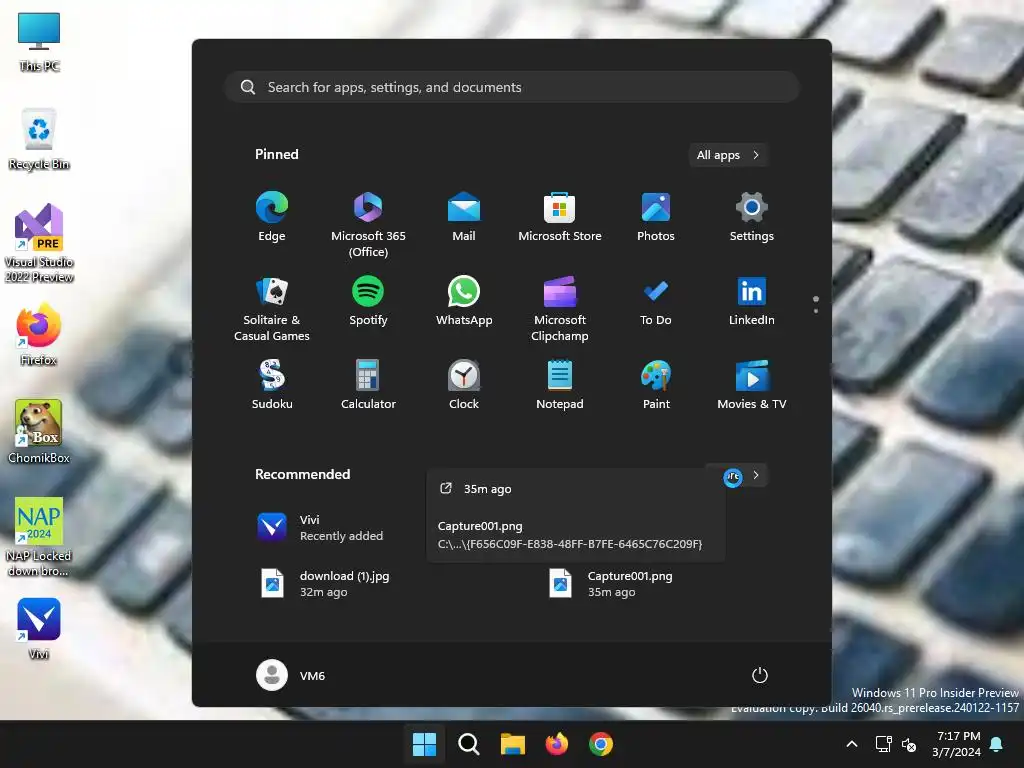The width and height of the screenshot is (1024, 768).
Task: Open Spotify from pinned apps
Action: [368, 301]
